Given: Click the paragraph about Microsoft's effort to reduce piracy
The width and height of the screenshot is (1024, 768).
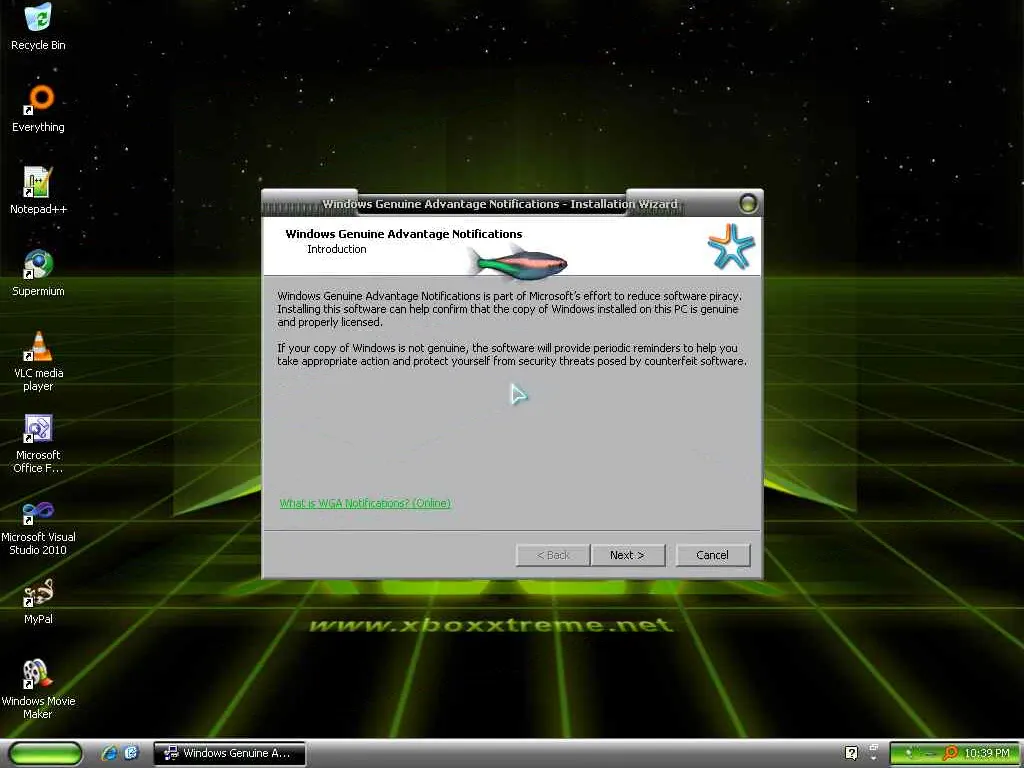Looking at the screenshot, I should coord(509,309).
